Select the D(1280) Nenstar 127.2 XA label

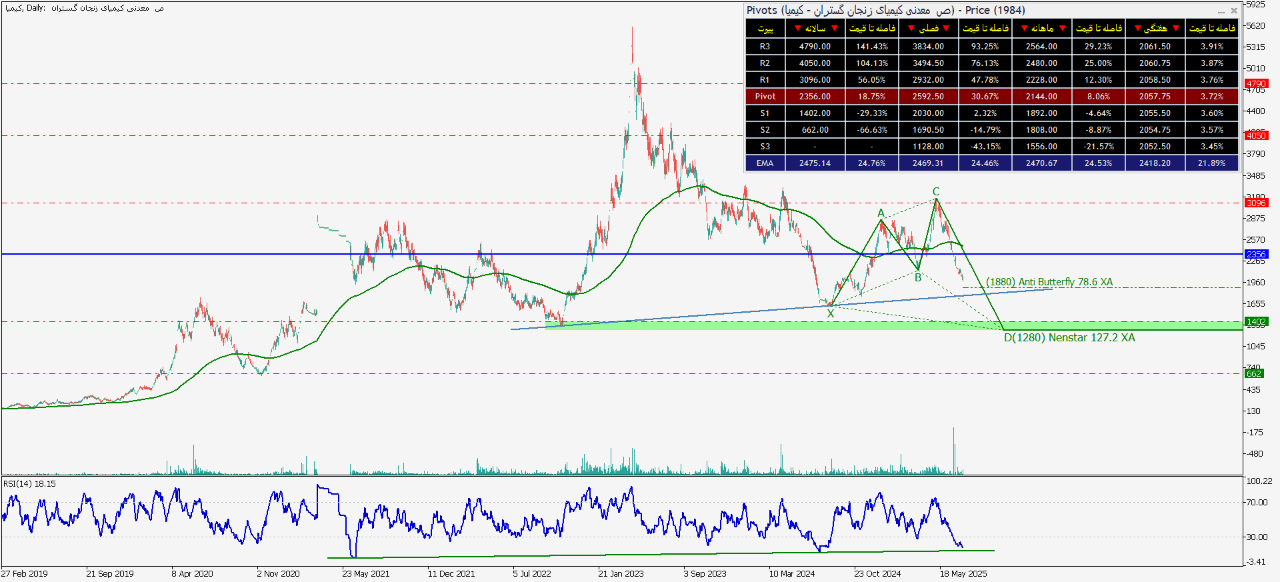(1069, 338)
